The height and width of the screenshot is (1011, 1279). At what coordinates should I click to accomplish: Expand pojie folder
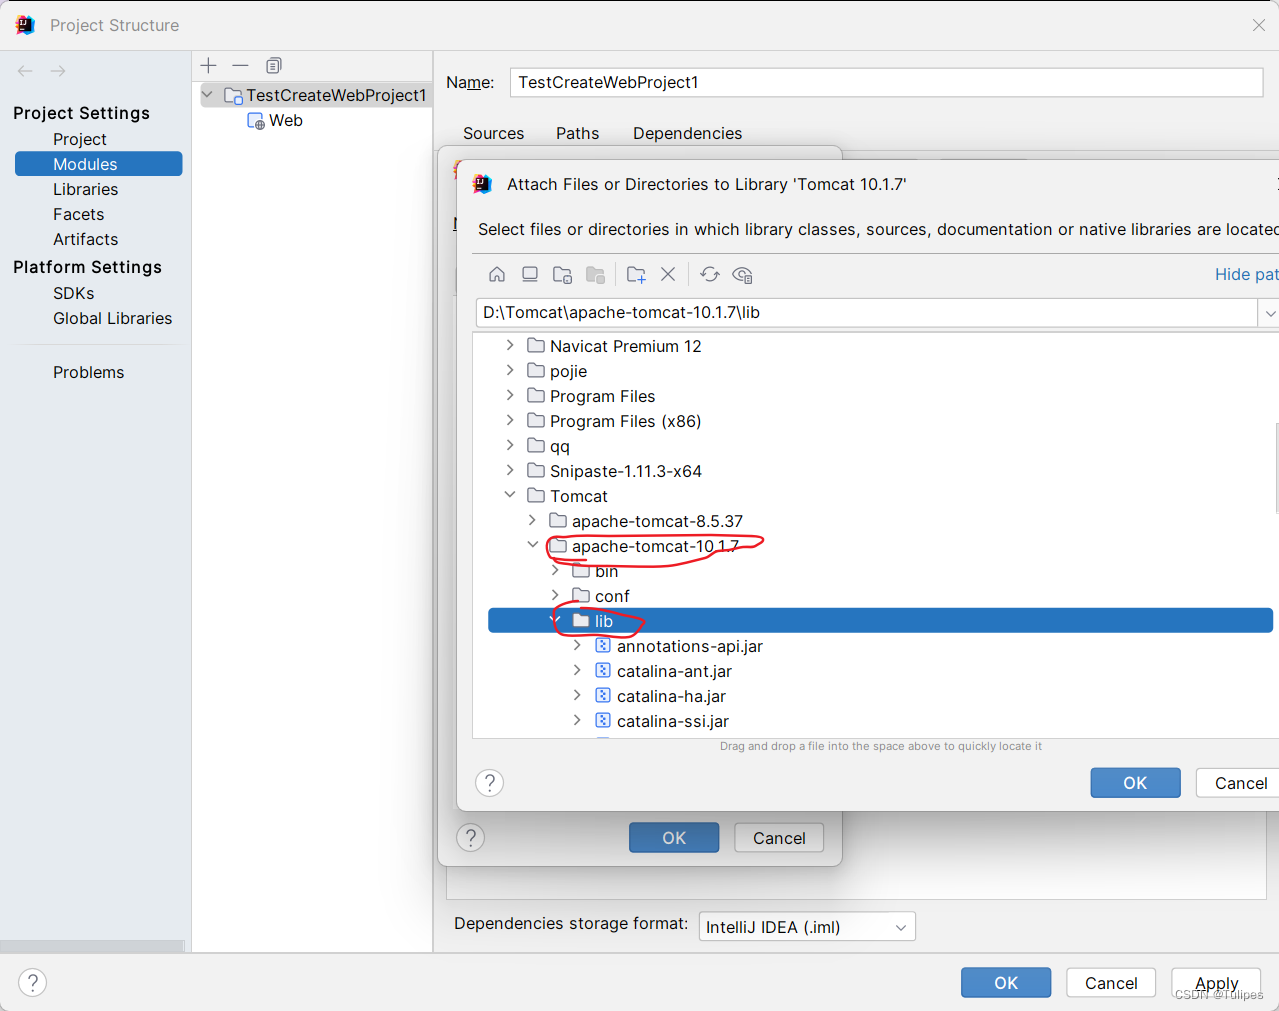(x=510, y=371)
